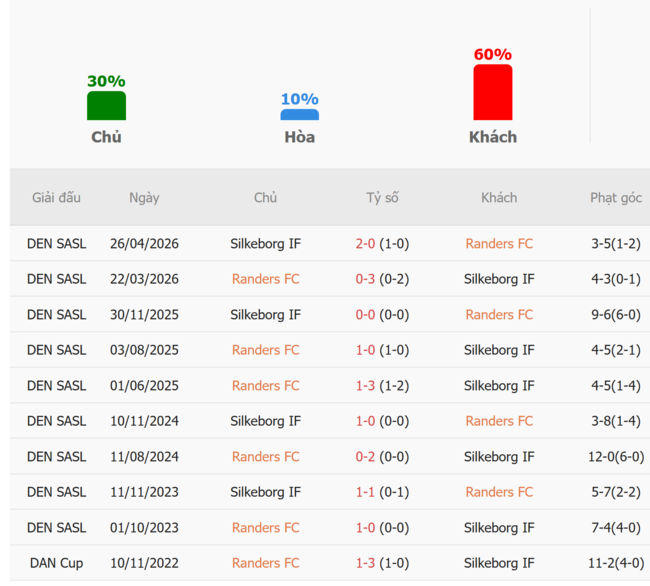Click Silkeborg IF in the 10/11/2022 row
The height and width of the screenshot is (586, 650).
point(499,564)
